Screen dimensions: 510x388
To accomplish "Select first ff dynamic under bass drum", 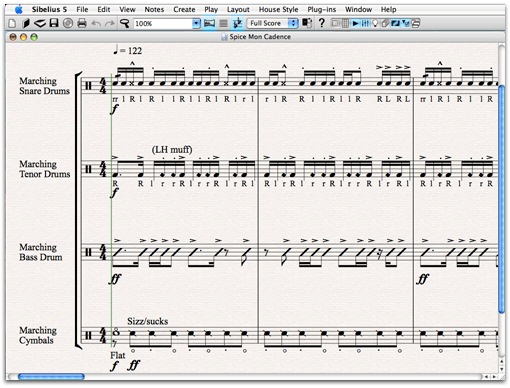I will pyautogui.click(x=115, y=279).
